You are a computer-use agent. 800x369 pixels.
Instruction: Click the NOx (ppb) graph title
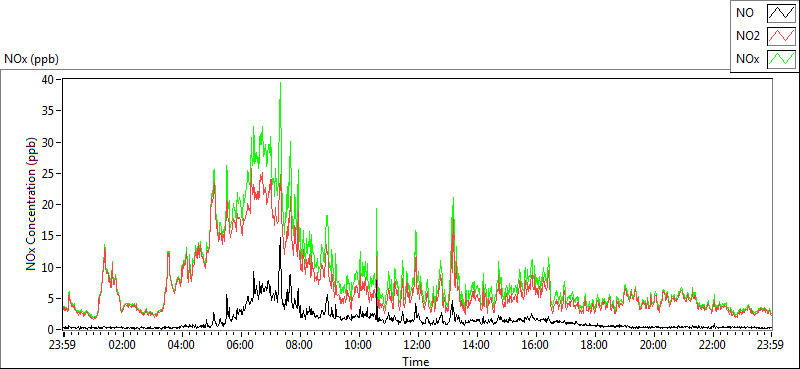click(x=32, y=59)
